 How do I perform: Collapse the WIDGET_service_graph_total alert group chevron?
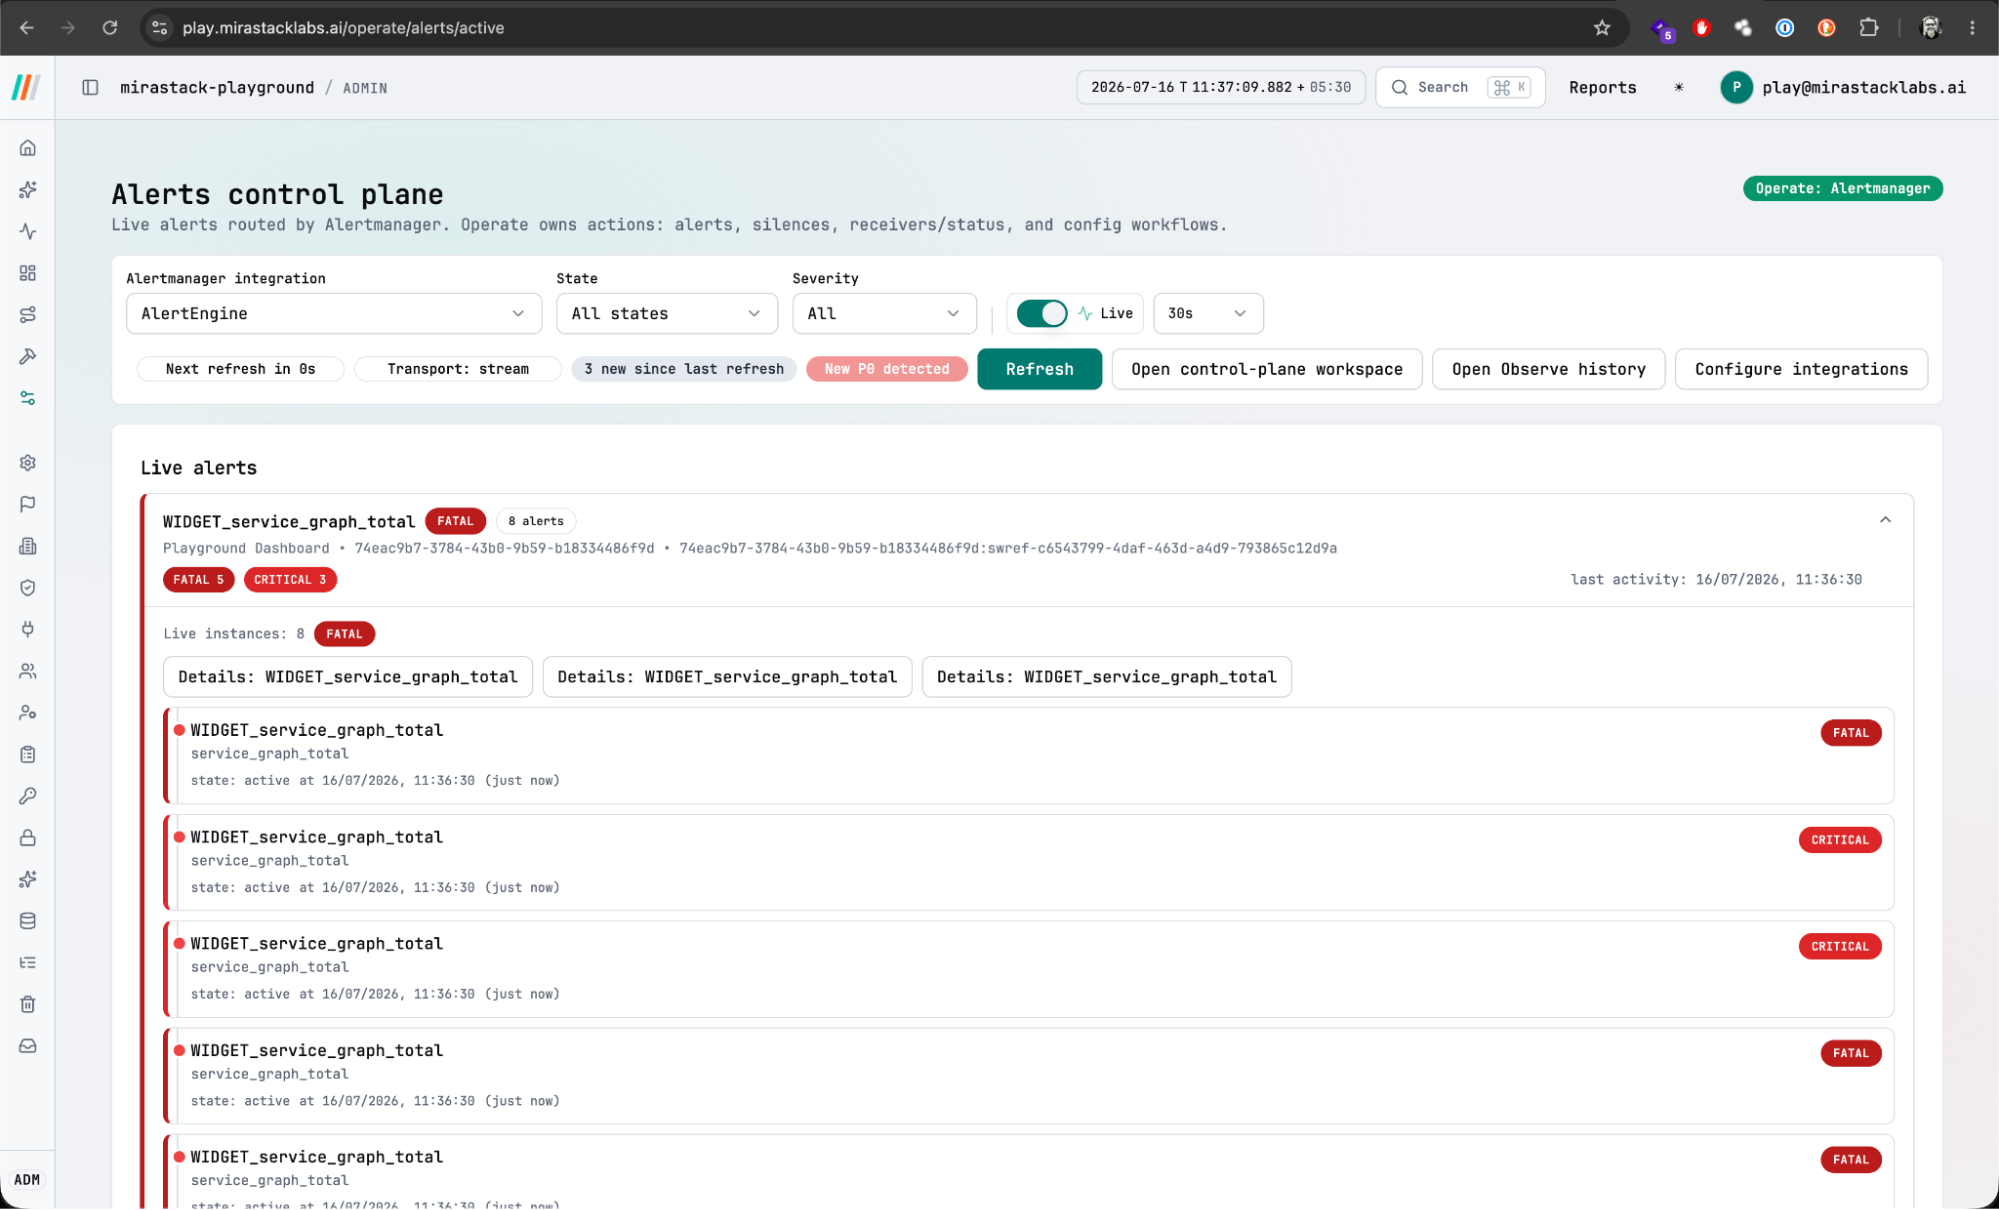point(1885,520)
